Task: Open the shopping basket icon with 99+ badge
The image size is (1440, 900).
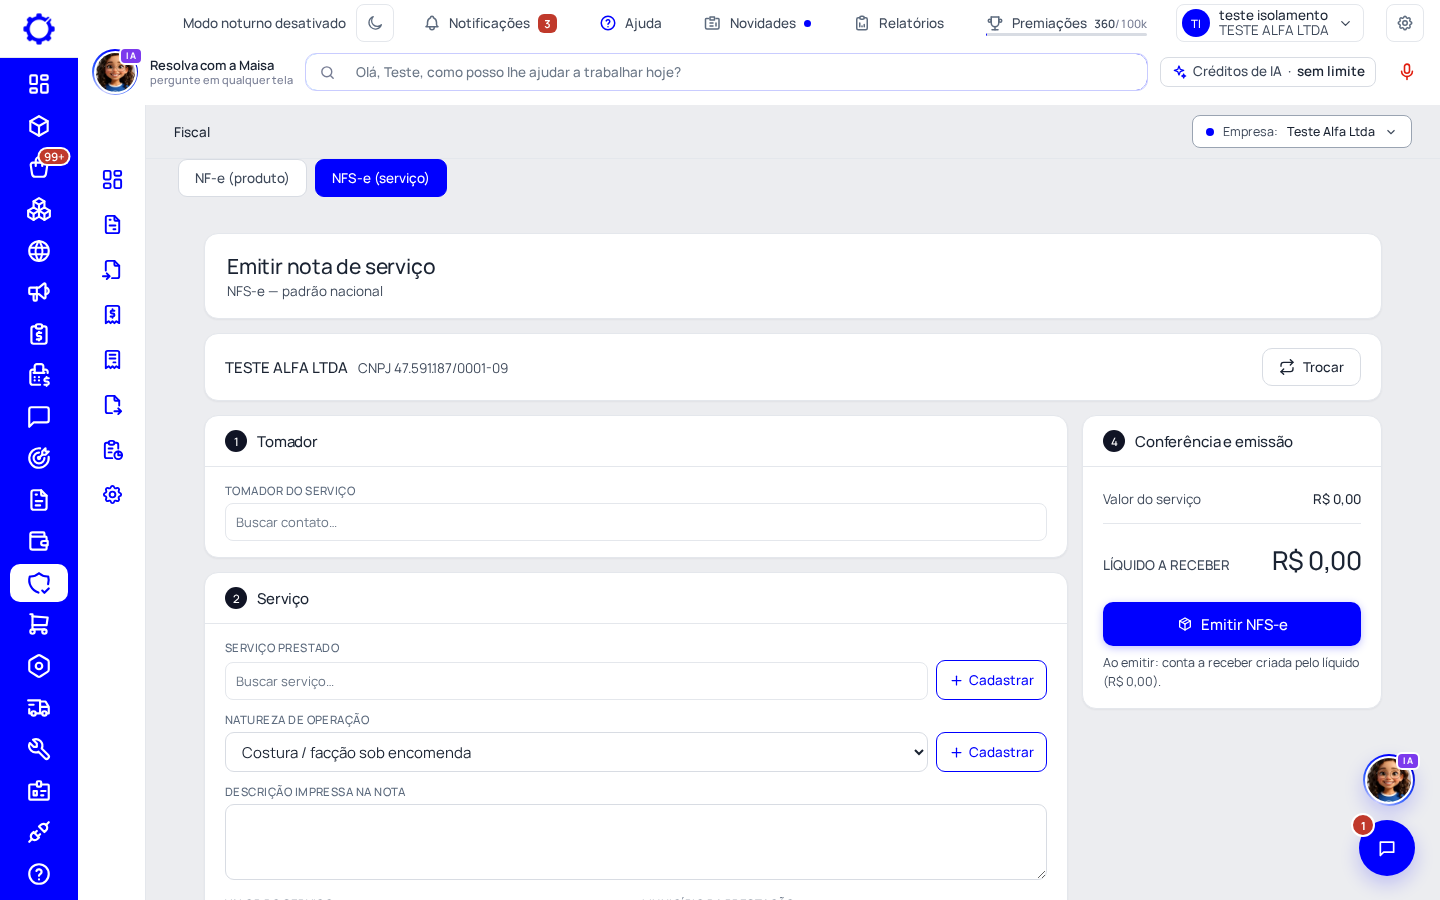Action: [39, 167]
